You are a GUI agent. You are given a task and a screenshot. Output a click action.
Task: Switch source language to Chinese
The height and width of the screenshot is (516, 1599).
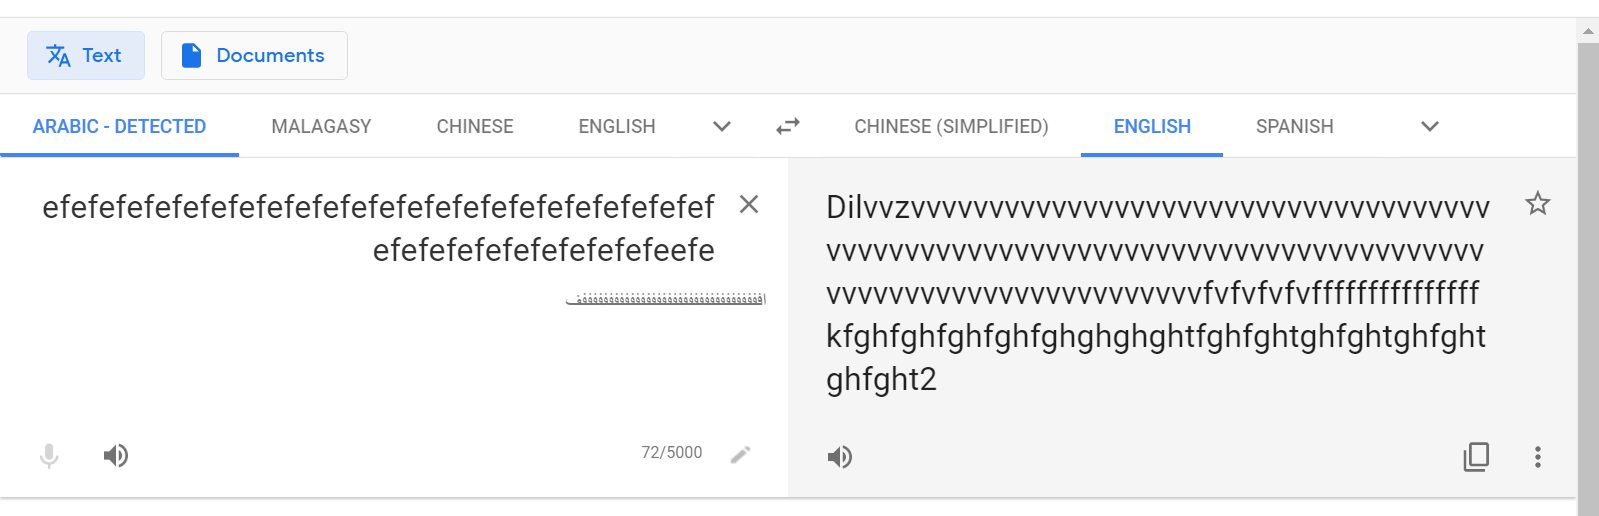(x=475, y=126)
